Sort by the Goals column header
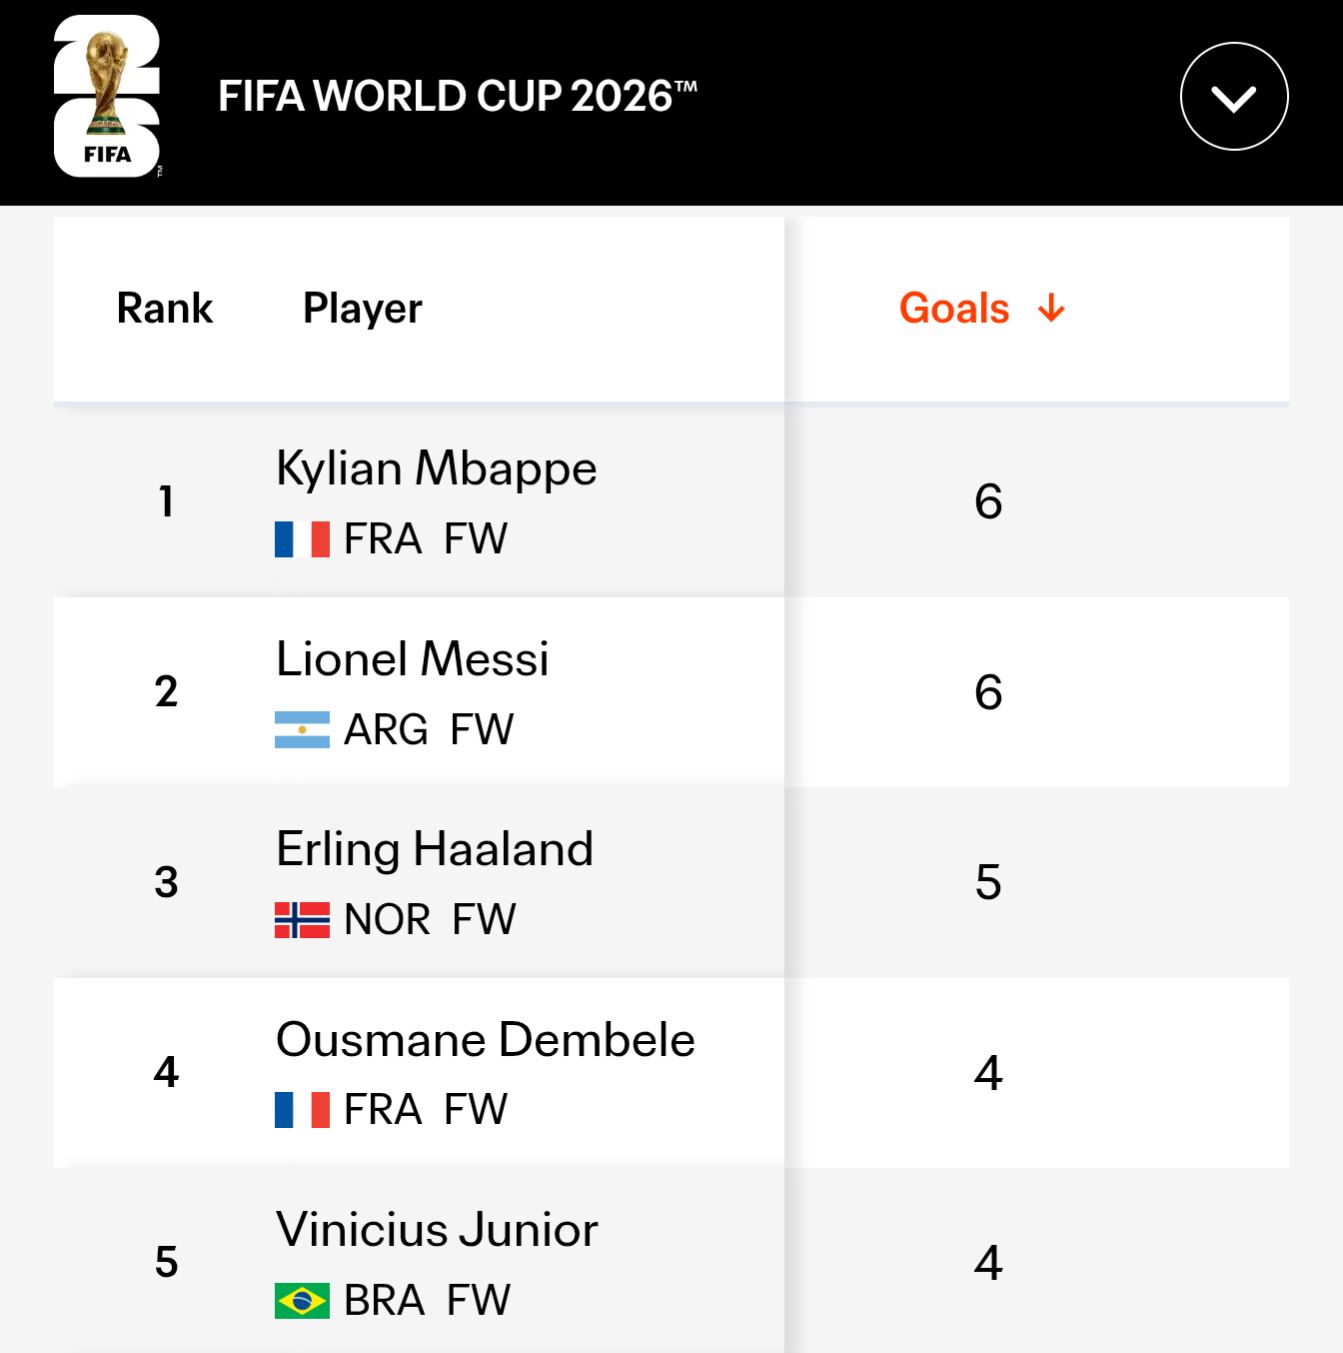The width and height of the screenshot is (1343, 1353). coord(954,308)
